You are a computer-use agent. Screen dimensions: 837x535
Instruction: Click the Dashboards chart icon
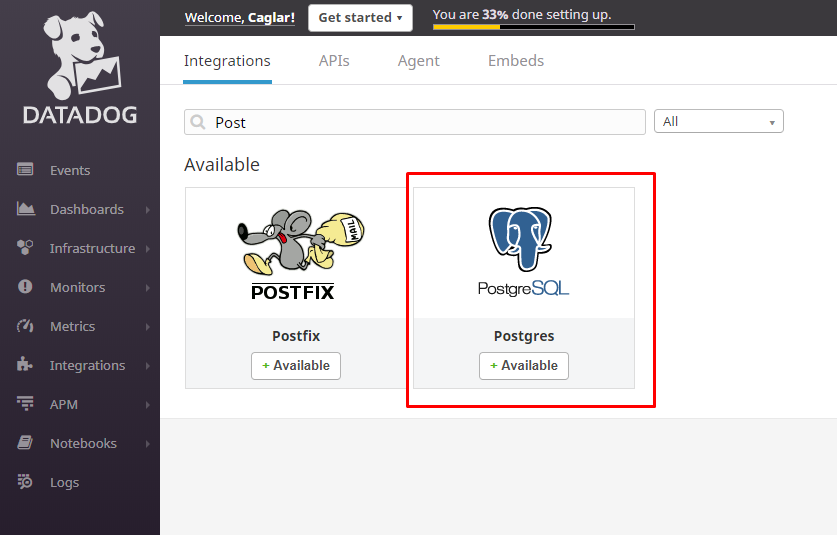coord(26,209)
